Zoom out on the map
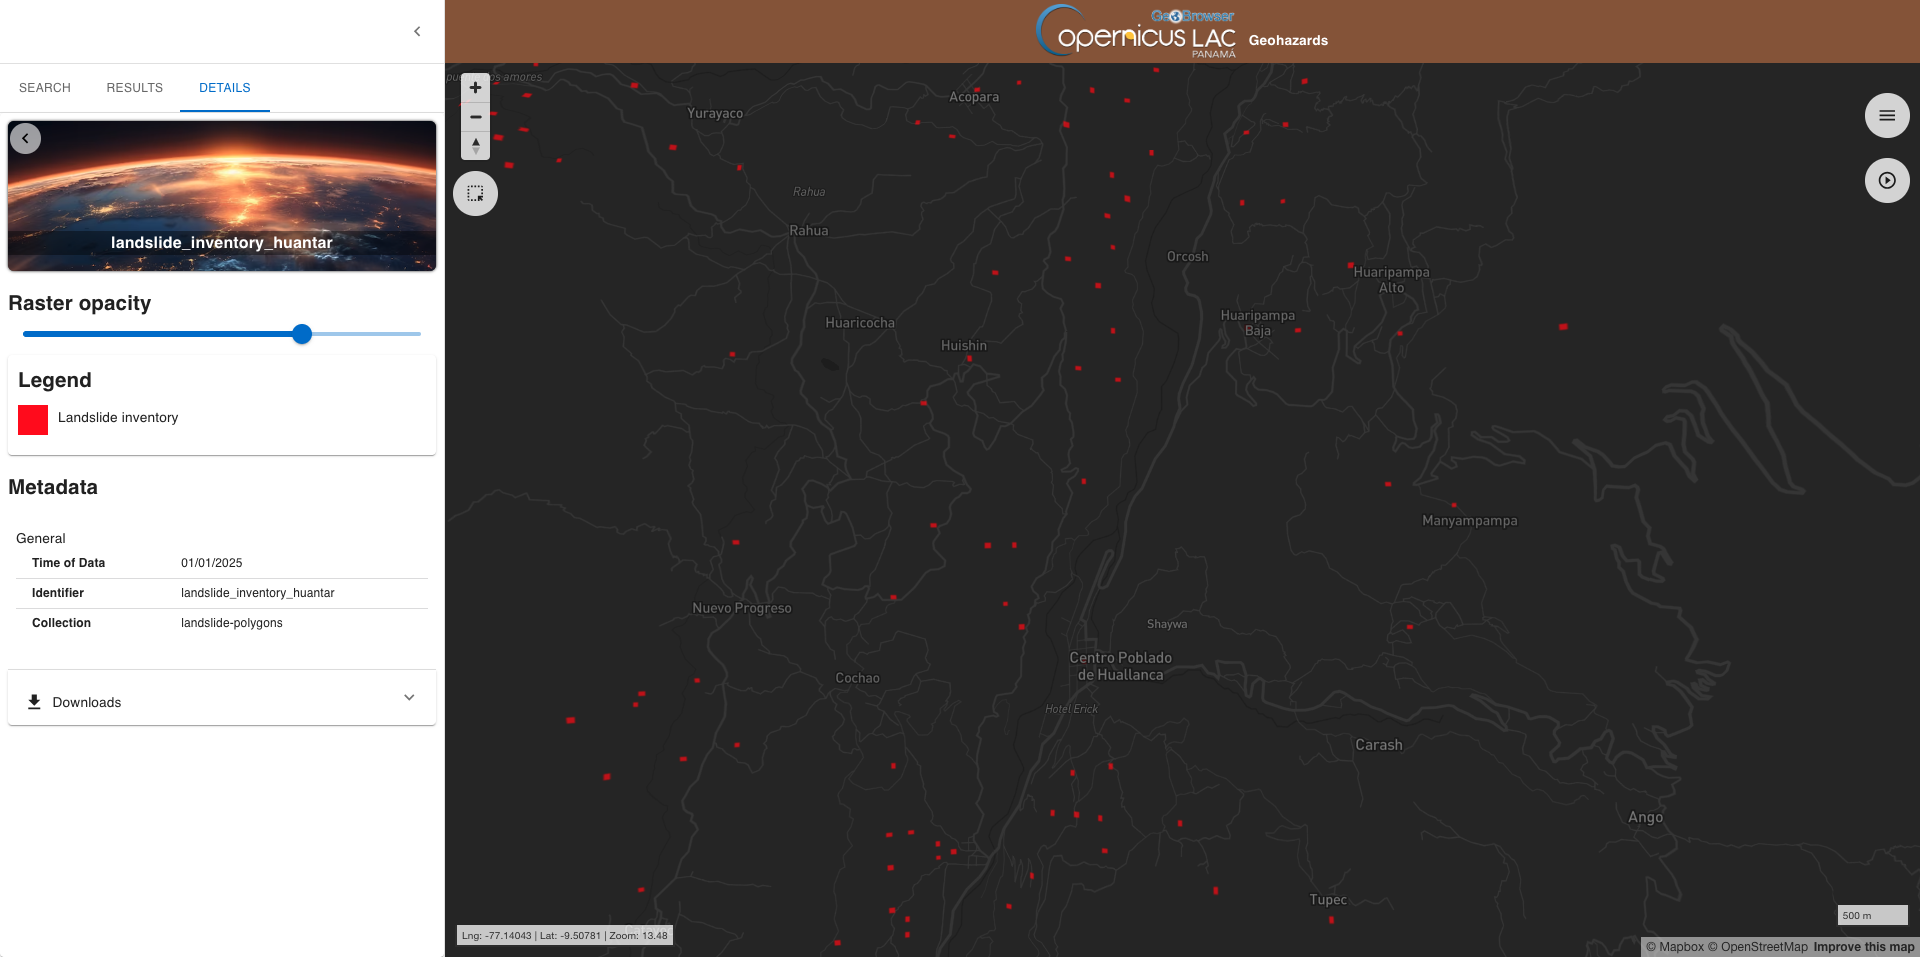Viewport: 1920px width, 957px height. 475,117
